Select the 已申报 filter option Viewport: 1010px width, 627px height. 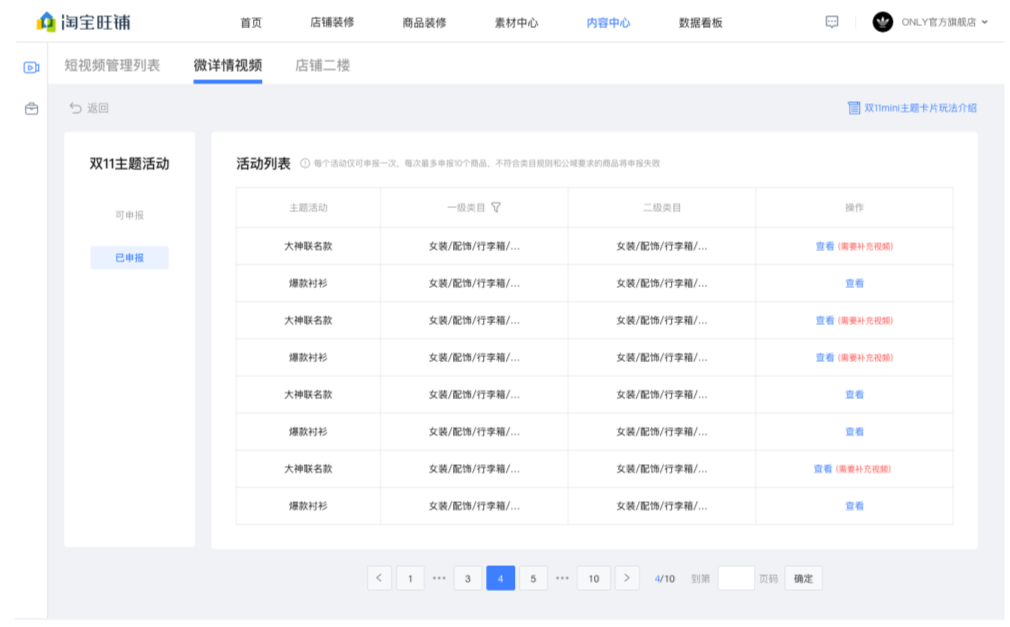(x=129, y=257)
